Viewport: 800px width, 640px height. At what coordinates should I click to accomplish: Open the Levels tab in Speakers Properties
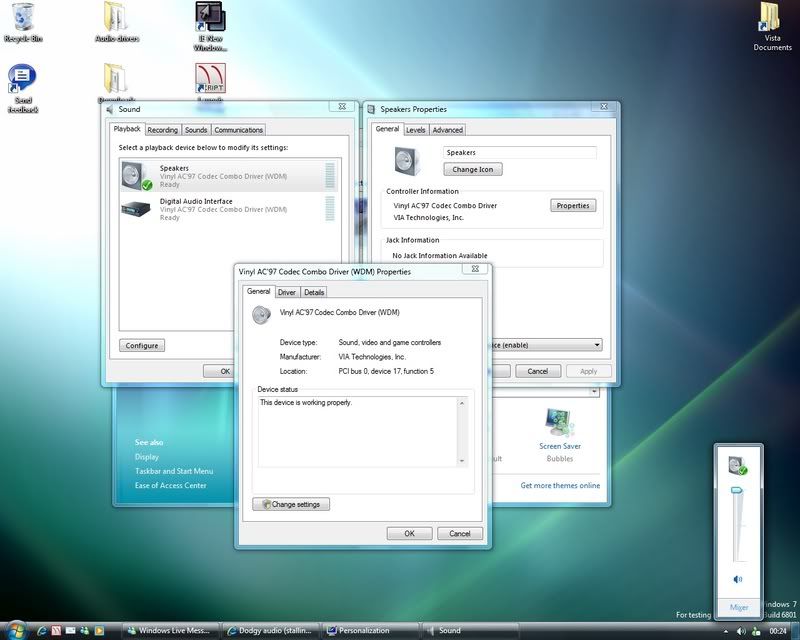coord(415,130)
